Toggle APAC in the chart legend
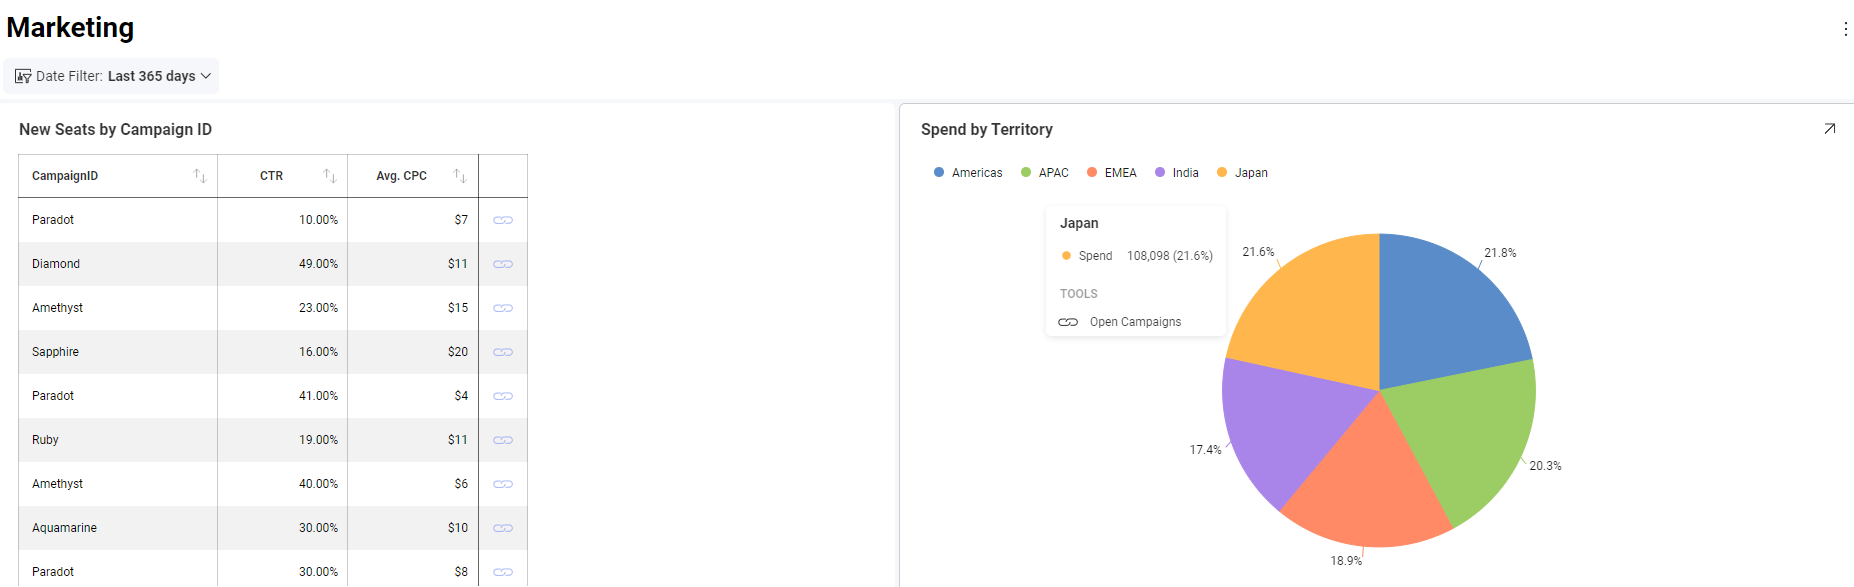The height and width of the screenshot is (587, 1854). pos(1045,173)
